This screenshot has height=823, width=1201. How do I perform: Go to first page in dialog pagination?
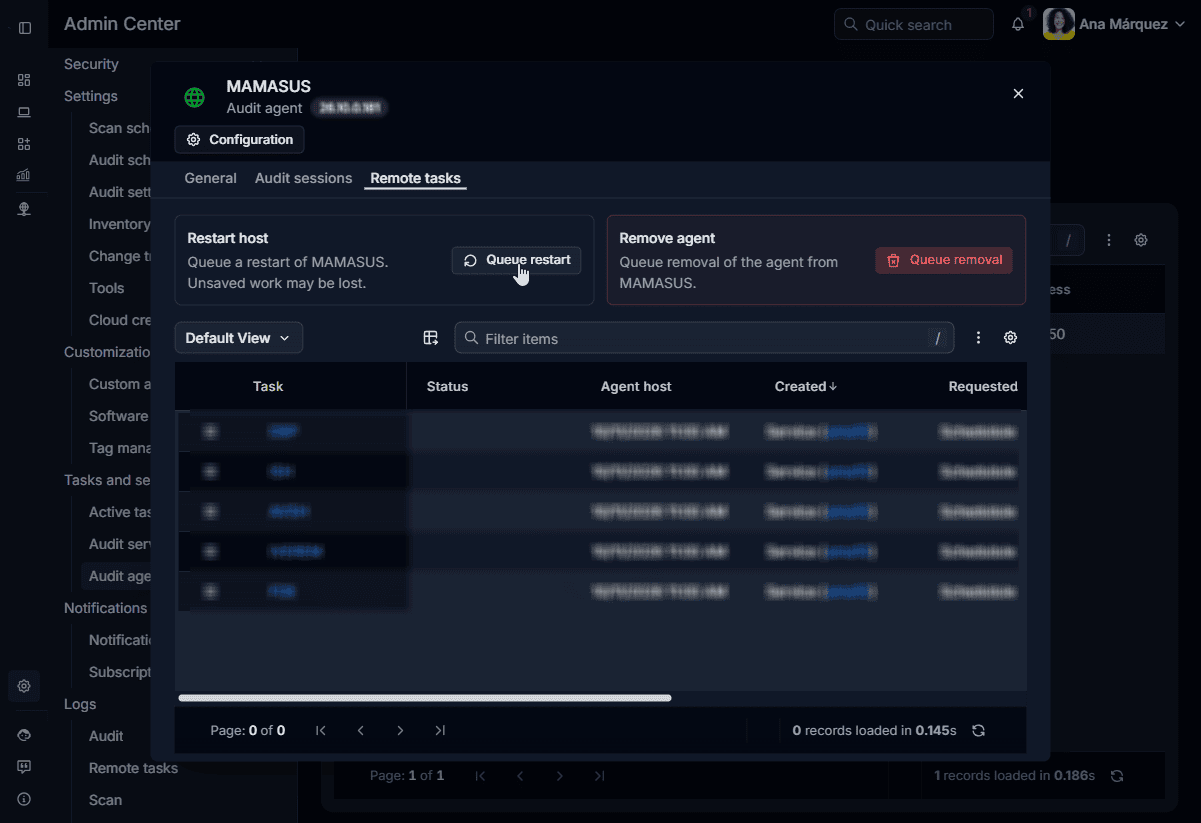pyautogui.click(x=321, y=731)
